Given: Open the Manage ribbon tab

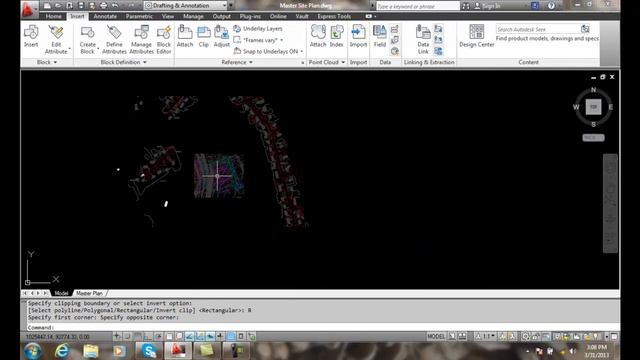Looking at the screenshot, I should tap(193, 16).
